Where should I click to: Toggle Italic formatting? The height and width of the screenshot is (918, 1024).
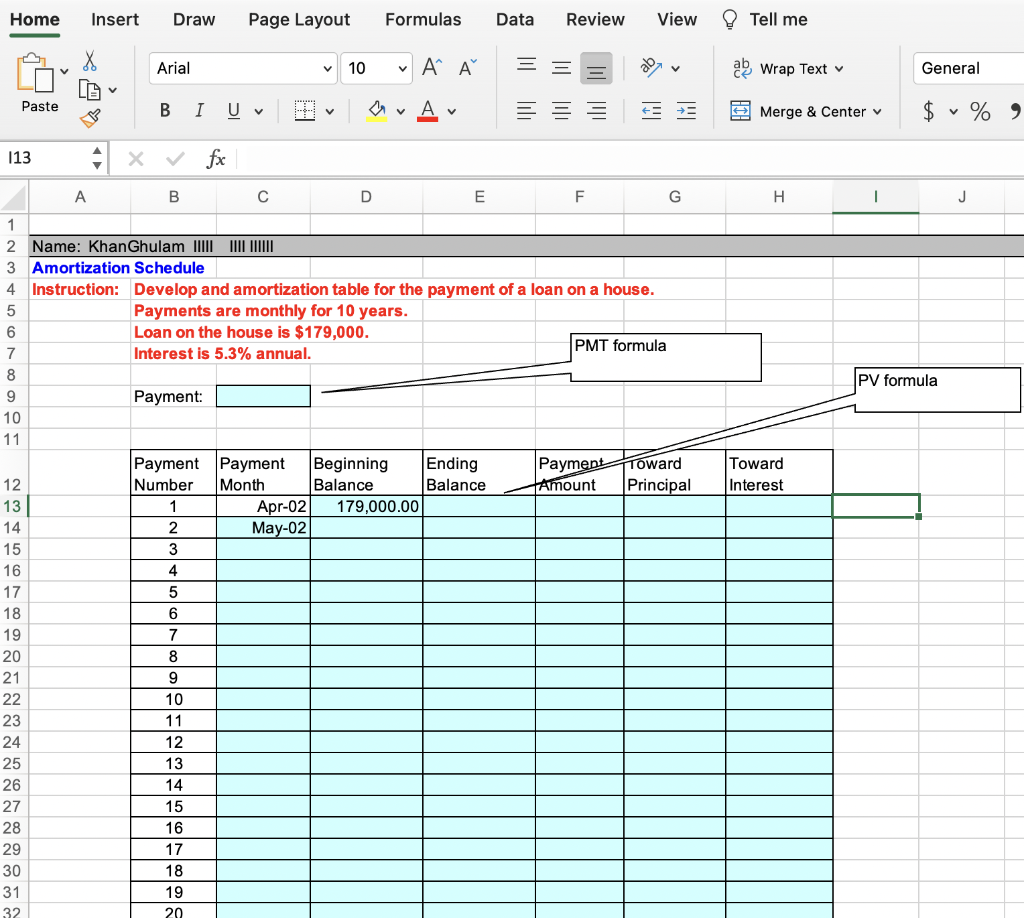[198, 110]
